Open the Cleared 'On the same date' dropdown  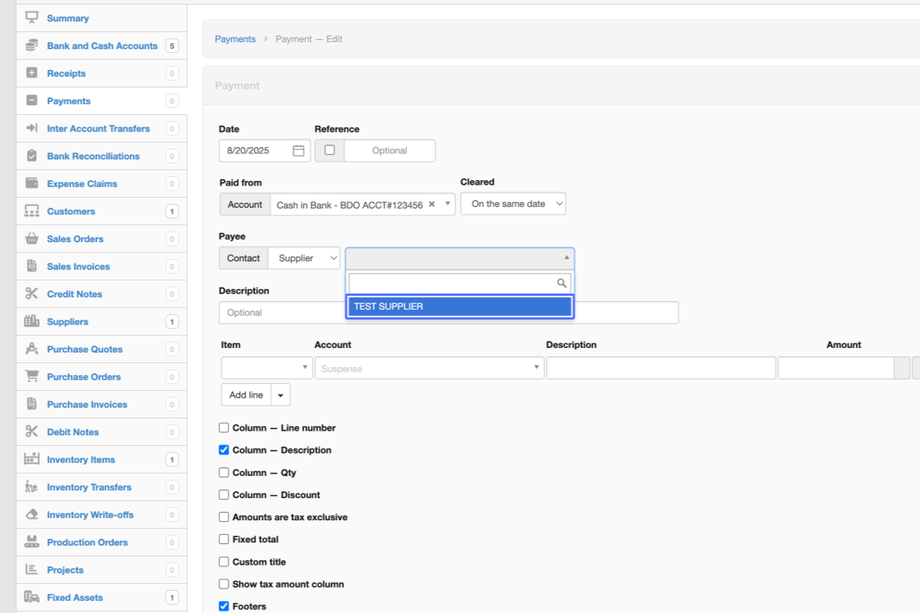click(513, 204)
